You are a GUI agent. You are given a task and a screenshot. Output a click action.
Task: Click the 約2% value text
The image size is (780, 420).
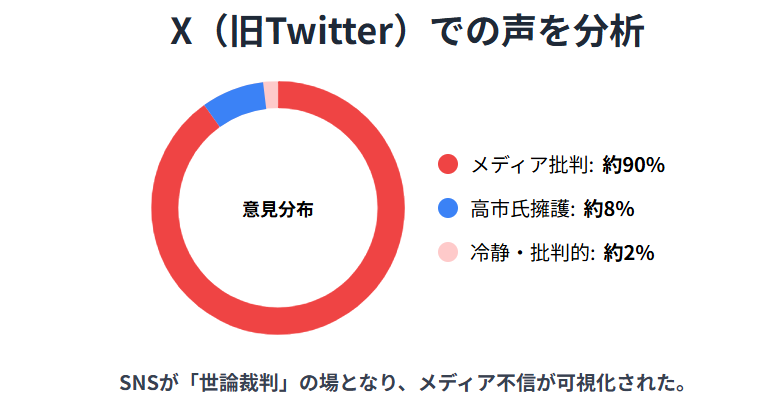(x=629, y=253)
